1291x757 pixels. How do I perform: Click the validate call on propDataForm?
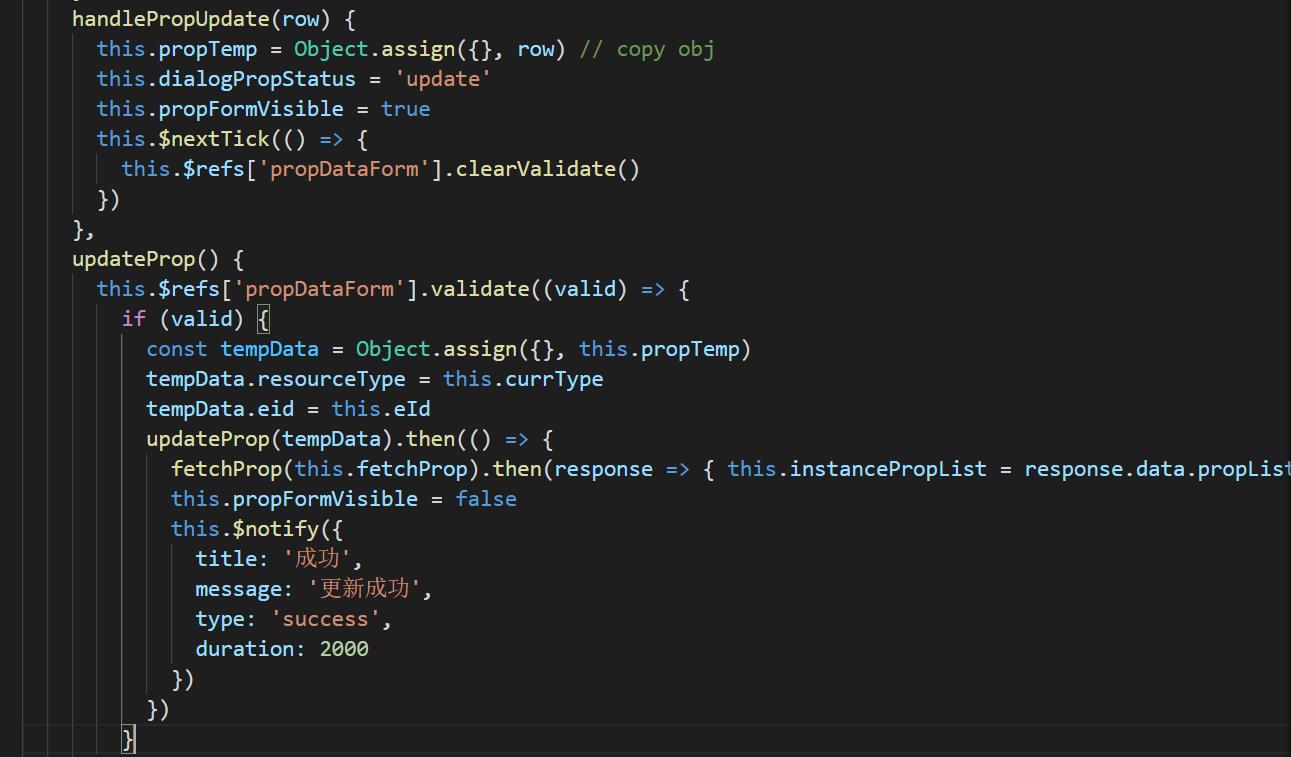tap(480, 289)
